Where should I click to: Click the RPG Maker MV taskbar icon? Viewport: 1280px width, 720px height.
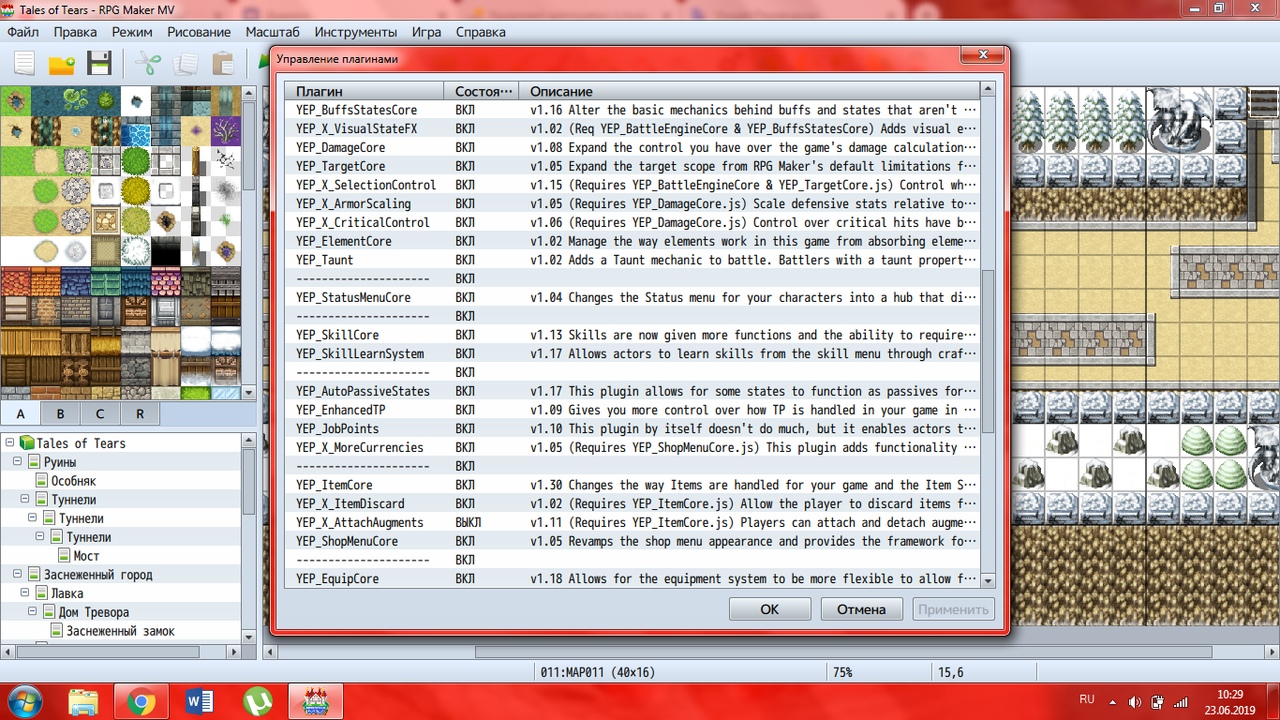[316, 702]
